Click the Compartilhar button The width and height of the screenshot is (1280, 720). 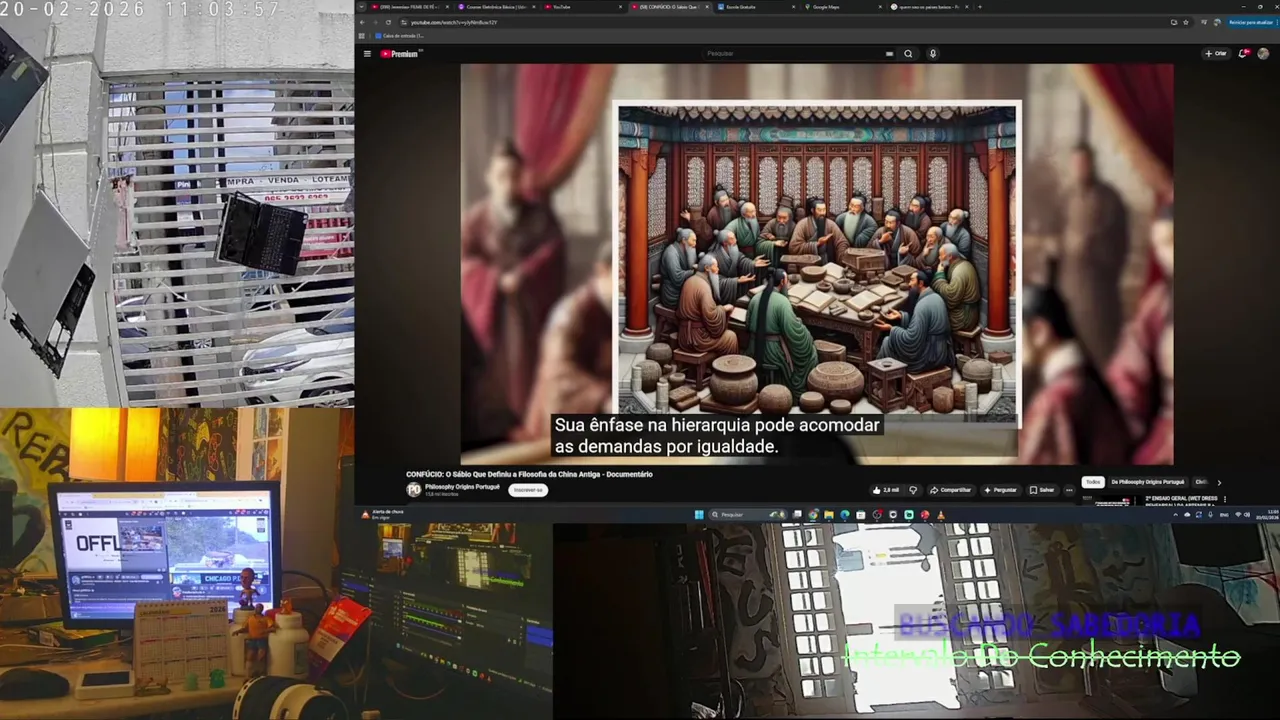(950, 490)
